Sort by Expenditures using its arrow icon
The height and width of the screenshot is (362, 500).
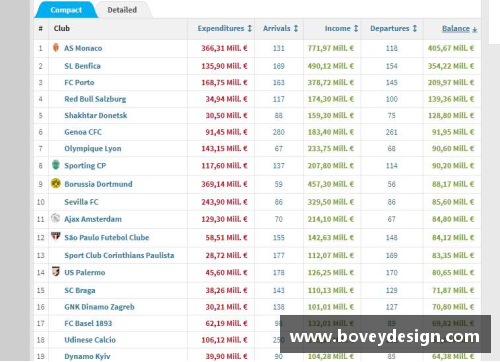pos(250,28)
